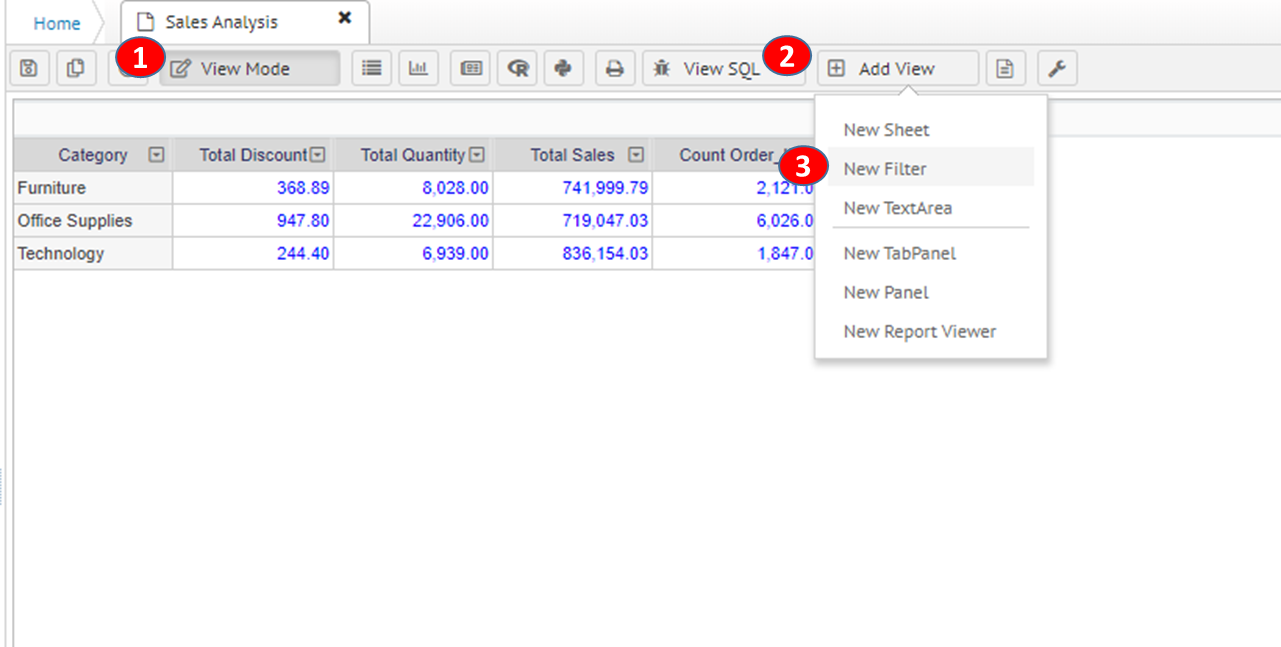Click the Python script icon
1281x647 pixels.
[564, 68]
